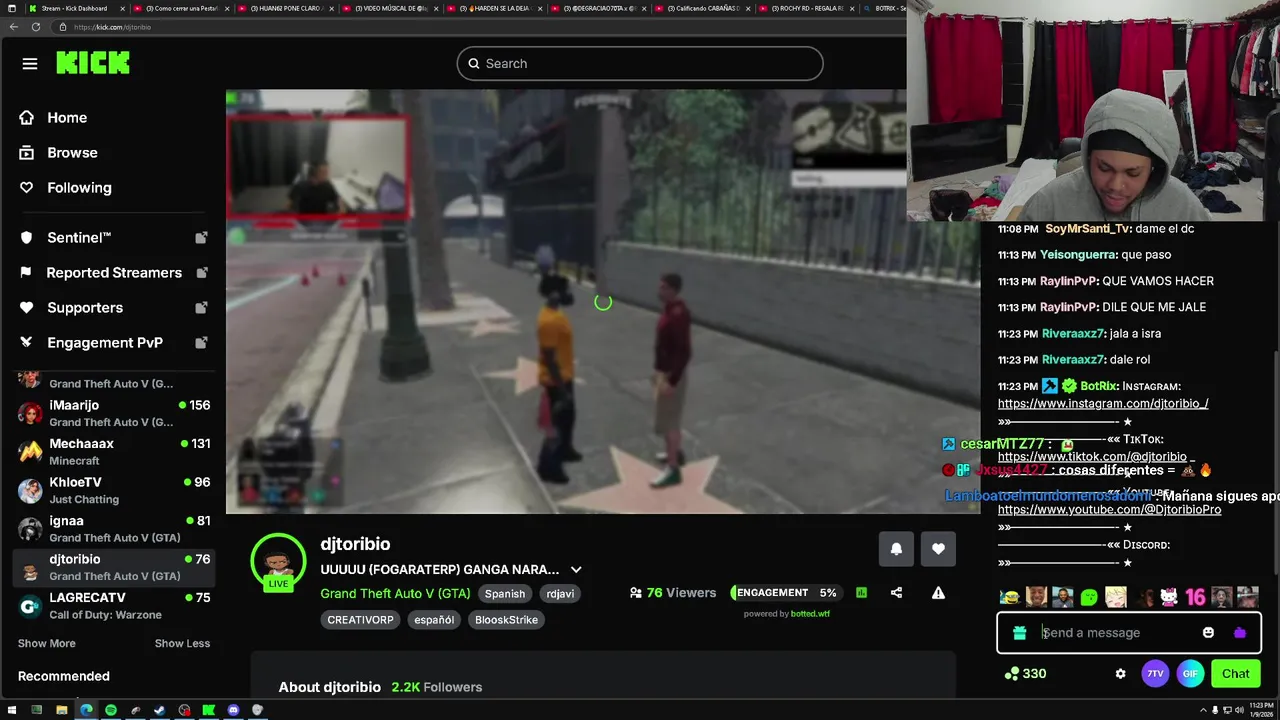Open Mechaaax channel from sidebar

pyautogui.click(x=114, y=452)
